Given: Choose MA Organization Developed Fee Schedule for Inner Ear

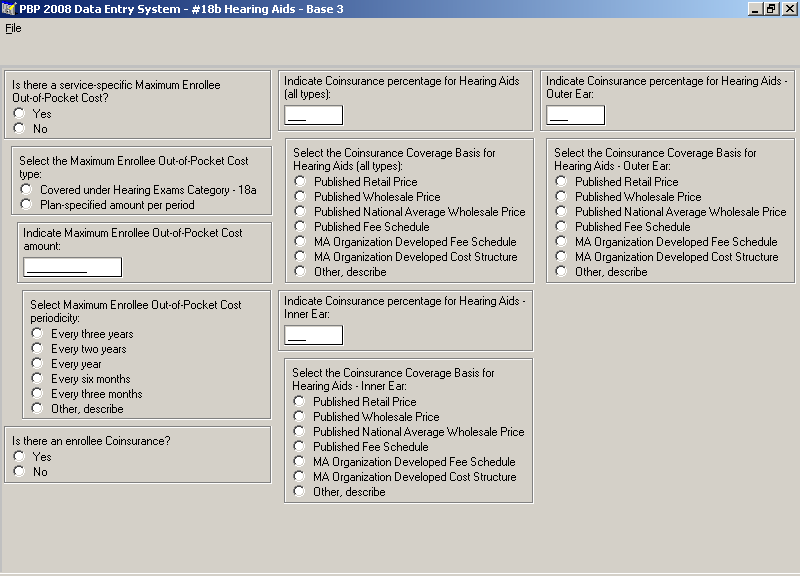Looking at the screenshot, I should [x=299, y=461].
